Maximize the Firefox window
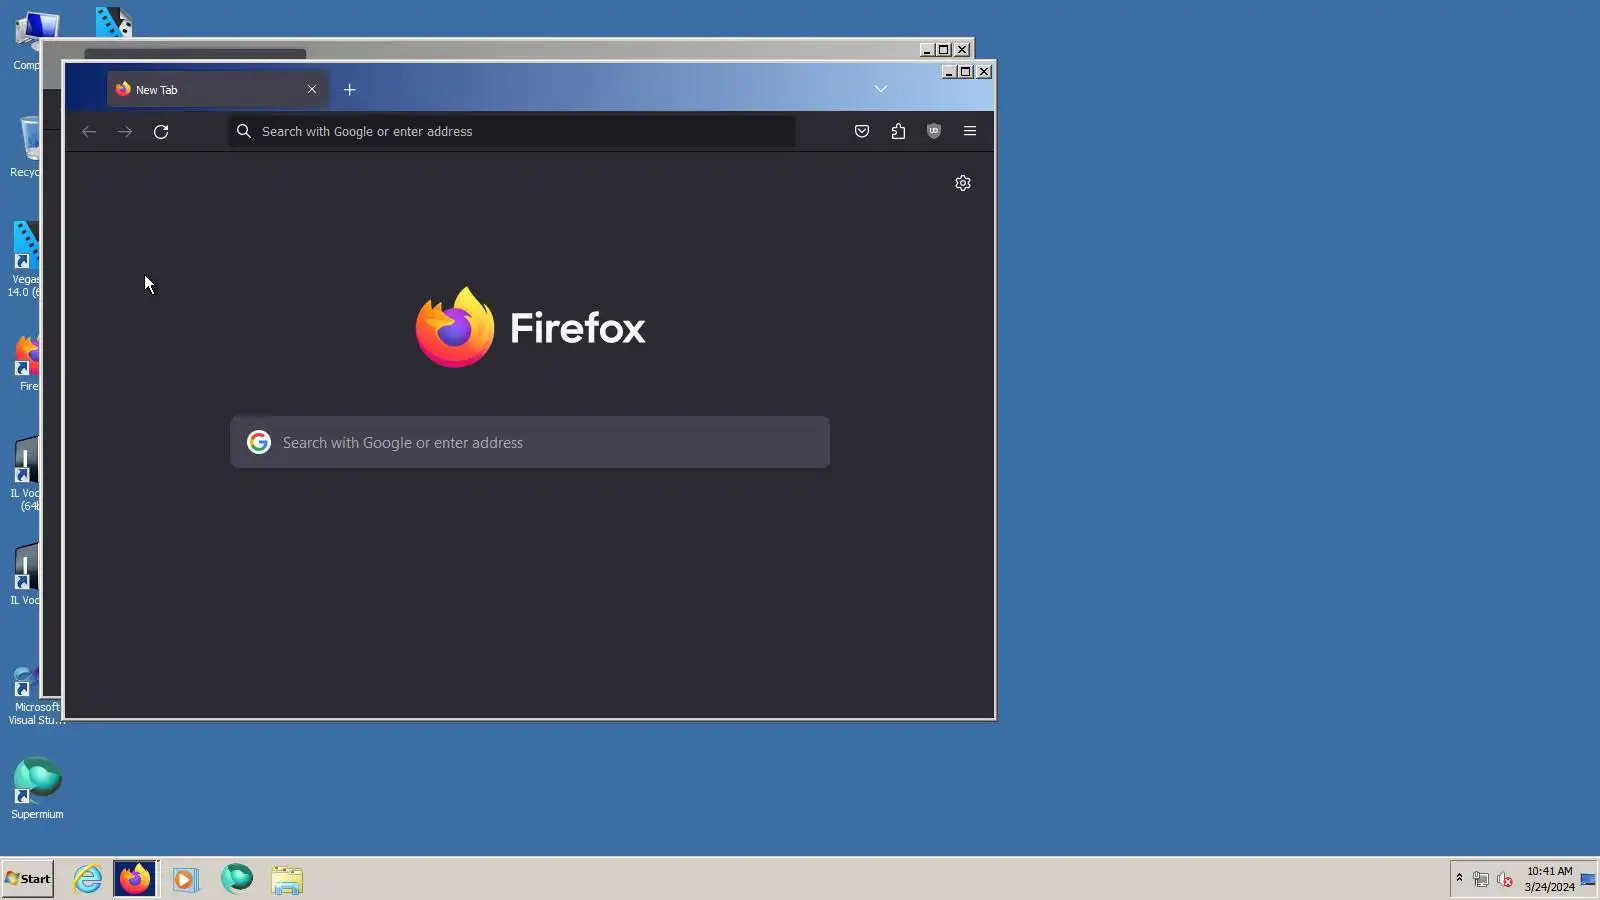Screen dimensions: 1600x900 click(x=966, y=72)
